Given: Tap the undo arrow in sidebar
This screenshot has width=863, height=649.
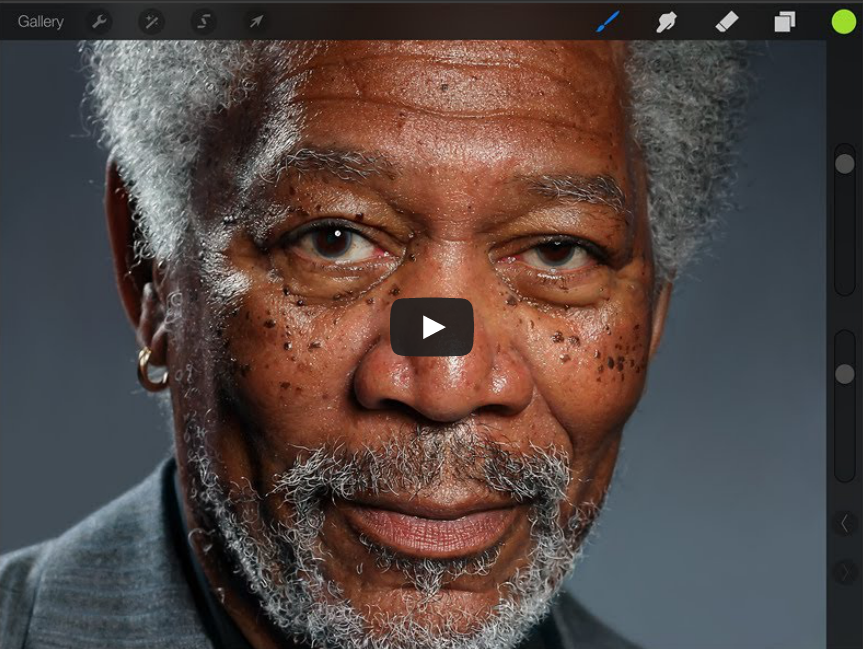Looking at the screenshot, I should click(x=845, y=523).
